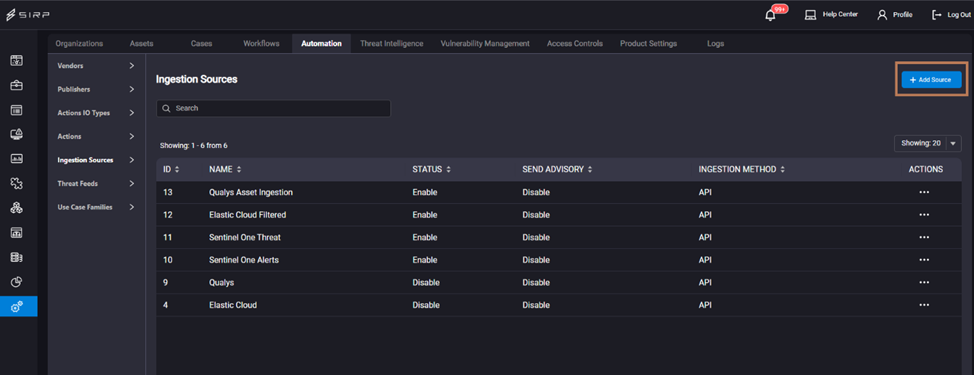The image size is (974, 375).
Task: Open actions menu for Sentinel One Alerts
Action: pos(924,260)
